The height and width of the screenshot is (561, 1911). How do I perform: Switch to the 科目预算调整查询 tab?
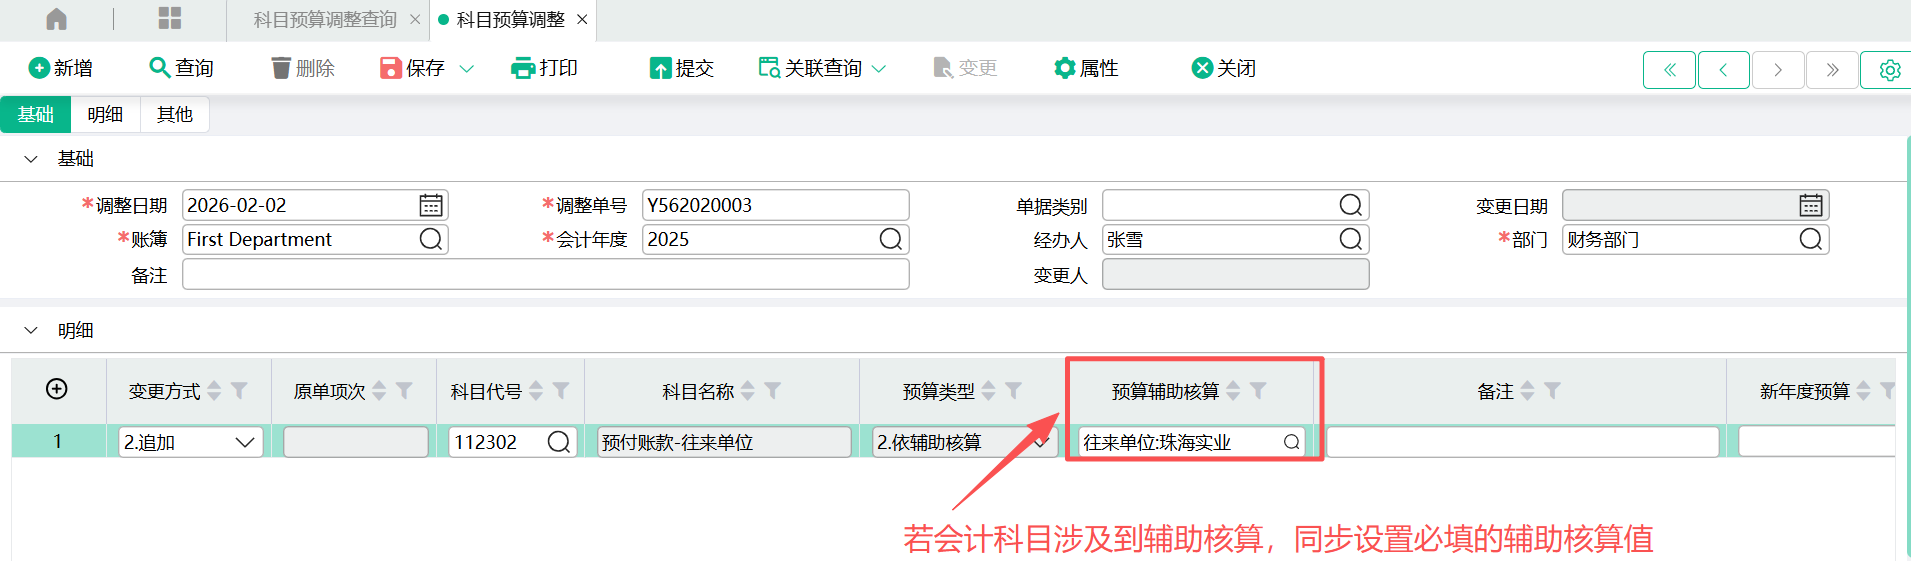click(324, 20)
